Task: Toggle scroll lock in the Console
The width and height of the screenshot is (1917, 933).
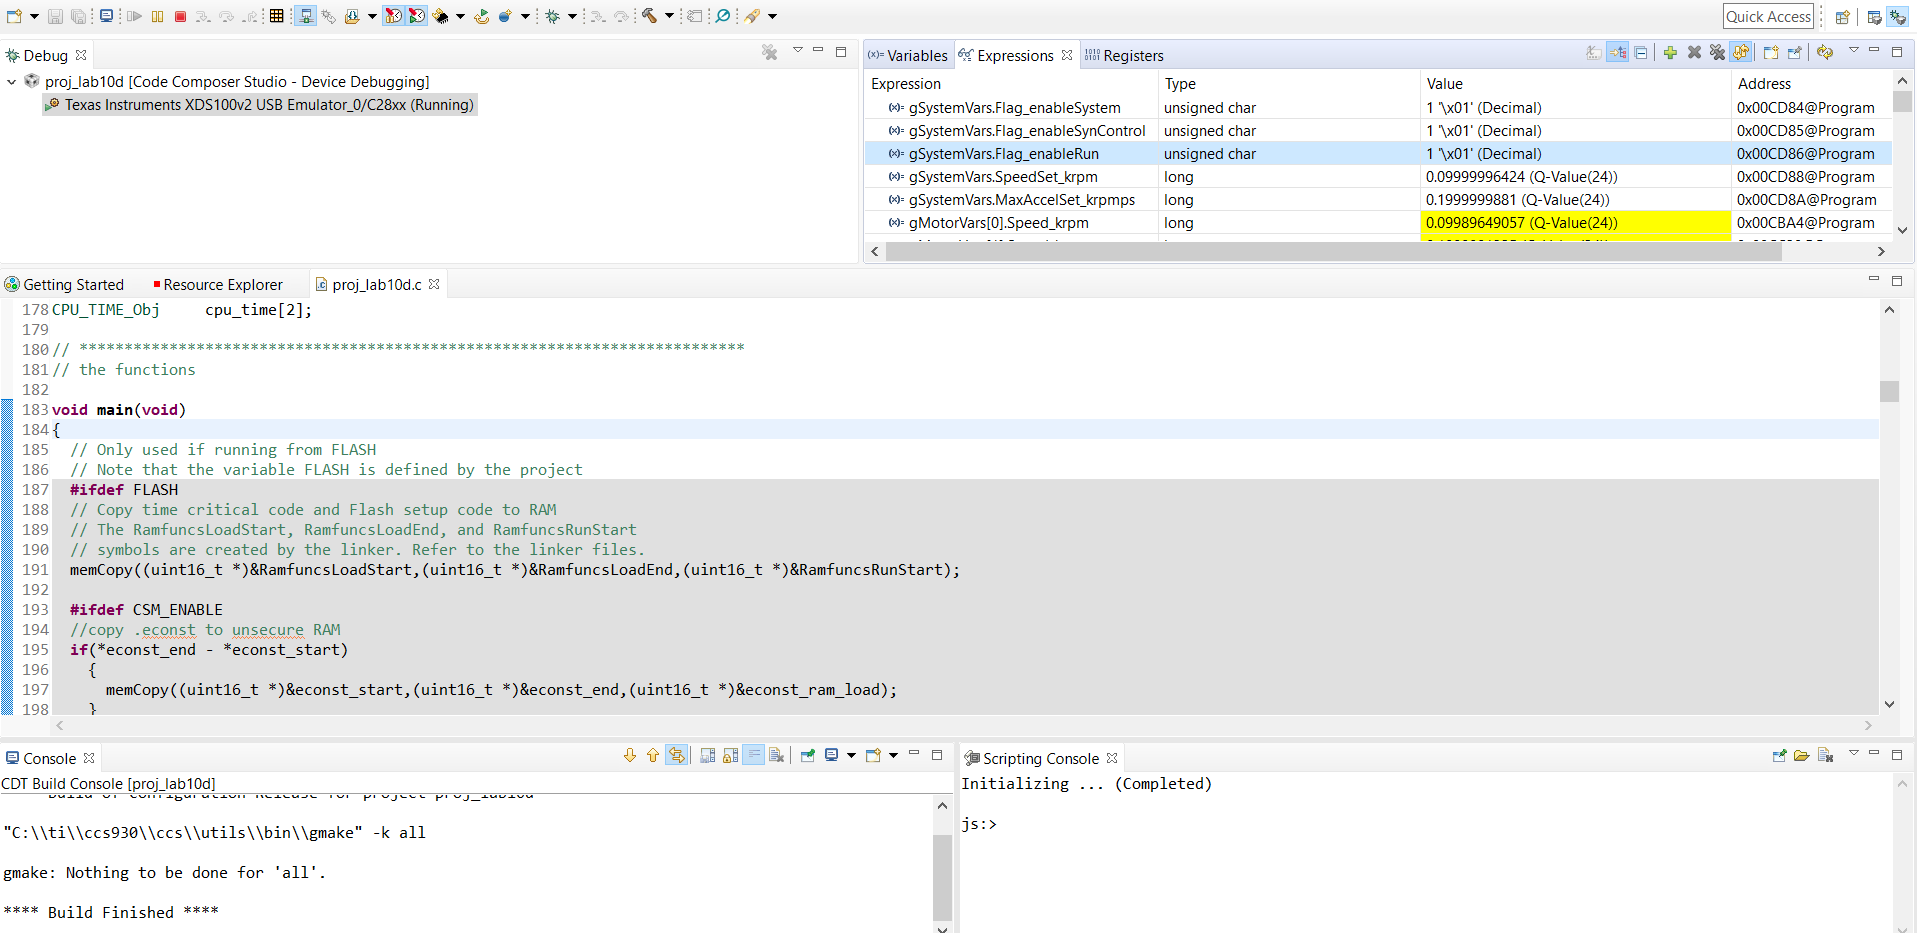Action: point(729,755)
